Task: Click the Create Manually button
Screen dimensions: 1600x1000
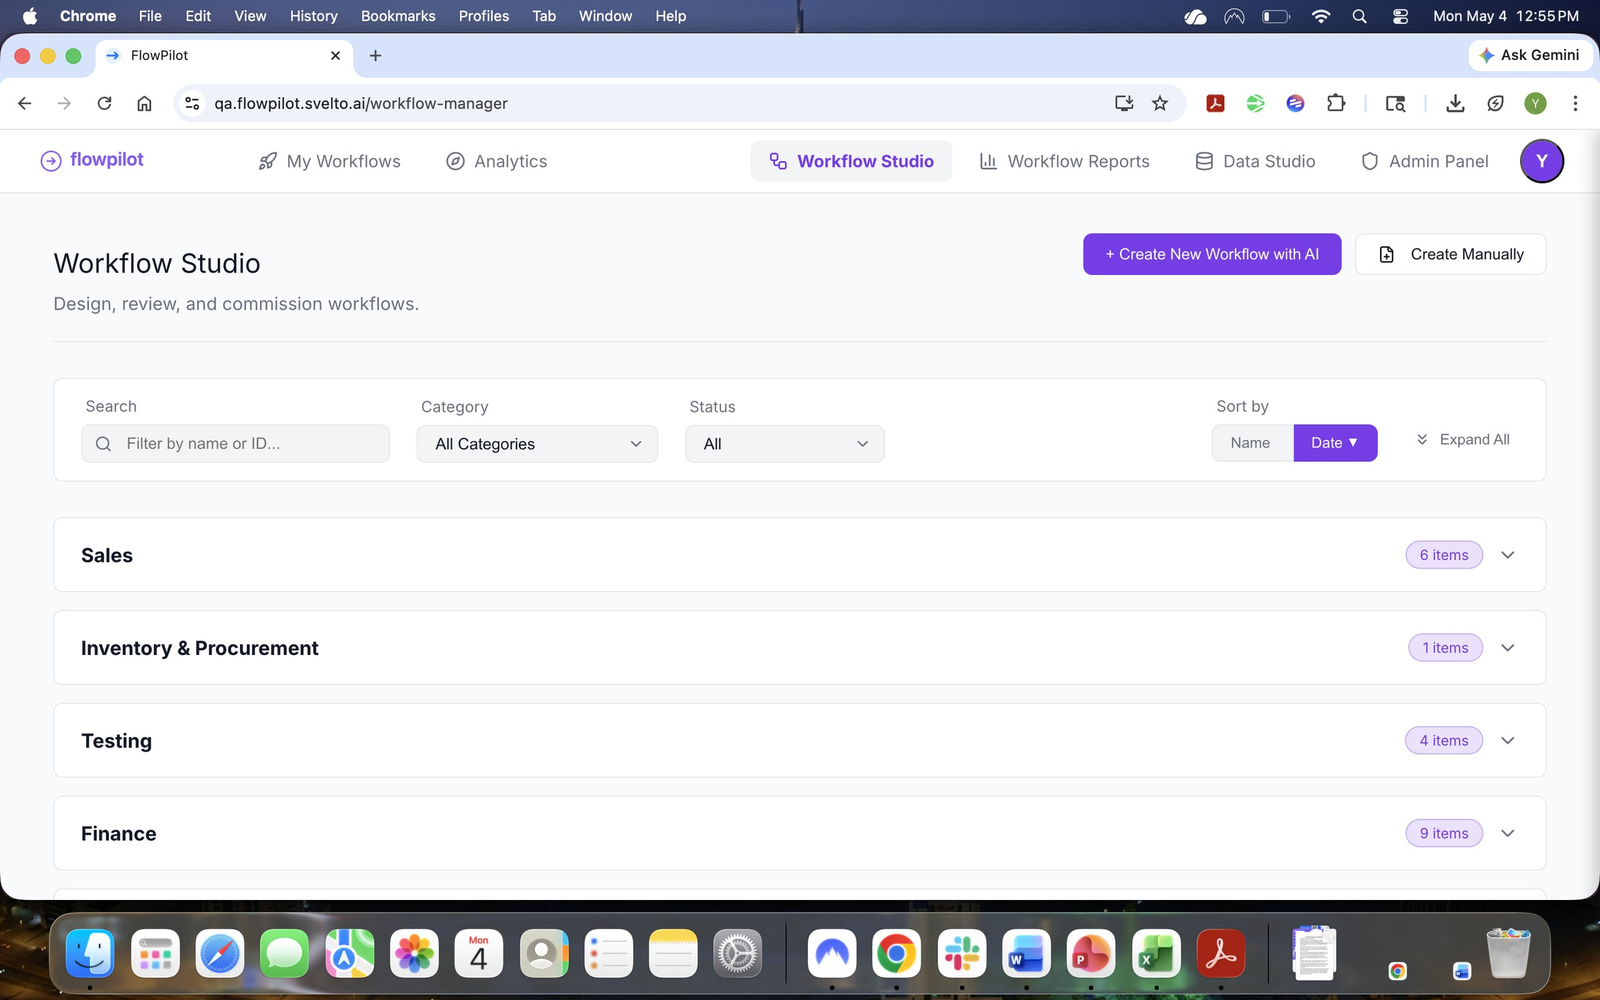Action: (1450, 254)
